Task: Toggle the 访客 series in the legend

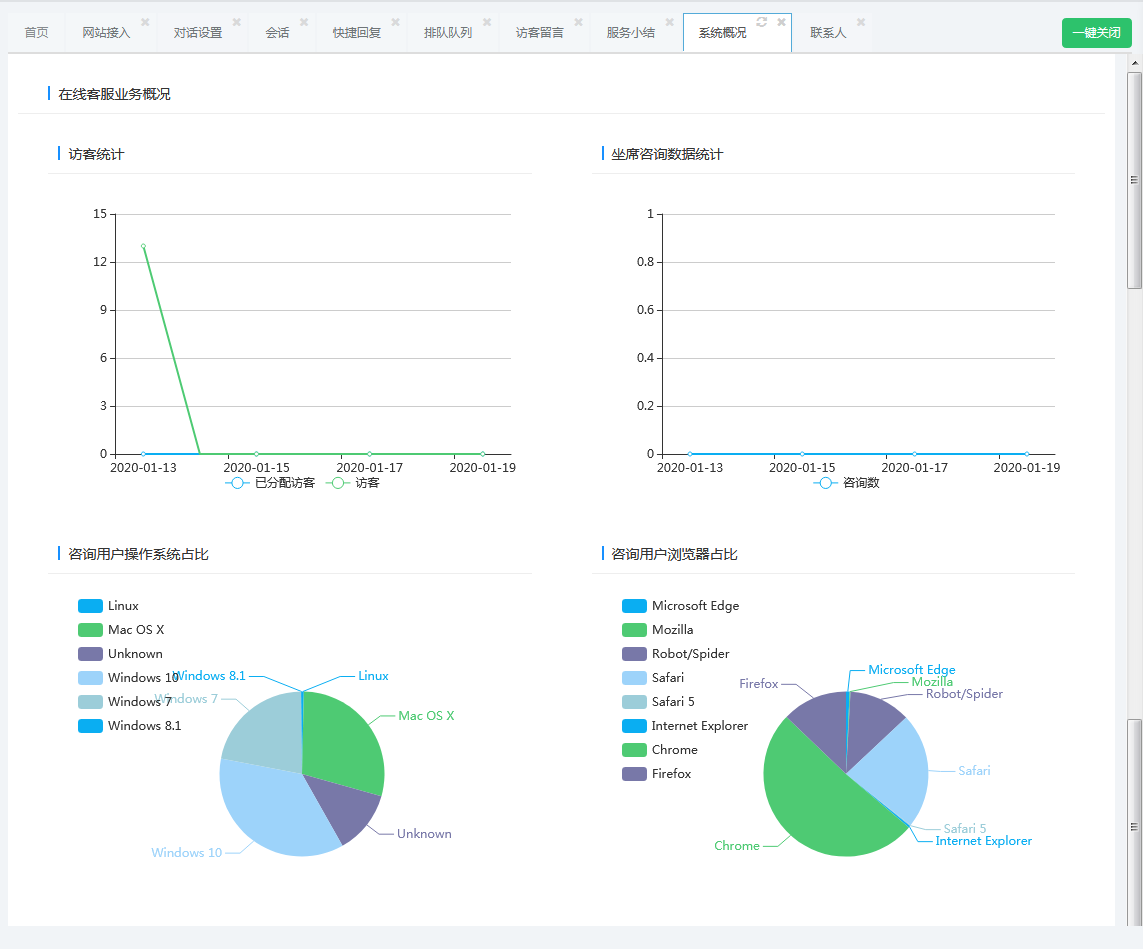Action: [354, 483]
